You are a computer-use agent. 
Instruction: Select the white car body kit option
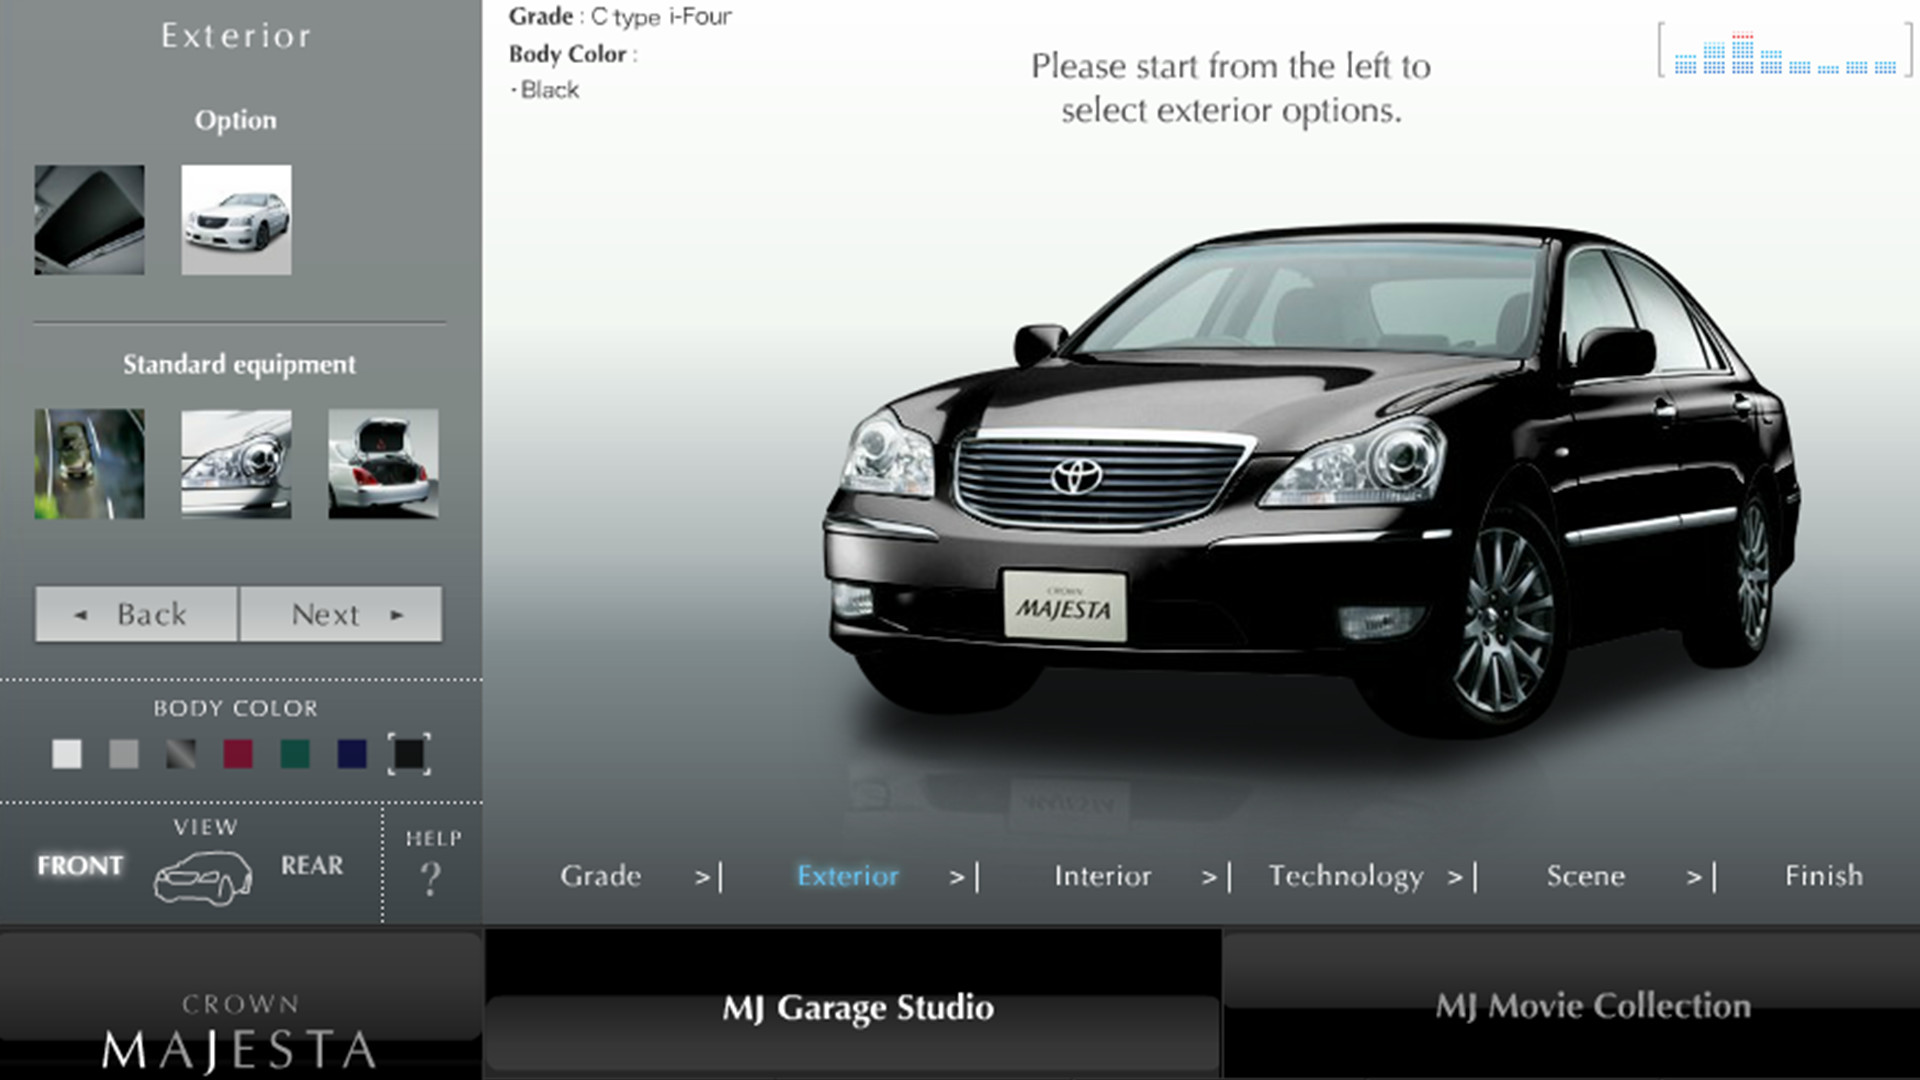tap(236, 220)
